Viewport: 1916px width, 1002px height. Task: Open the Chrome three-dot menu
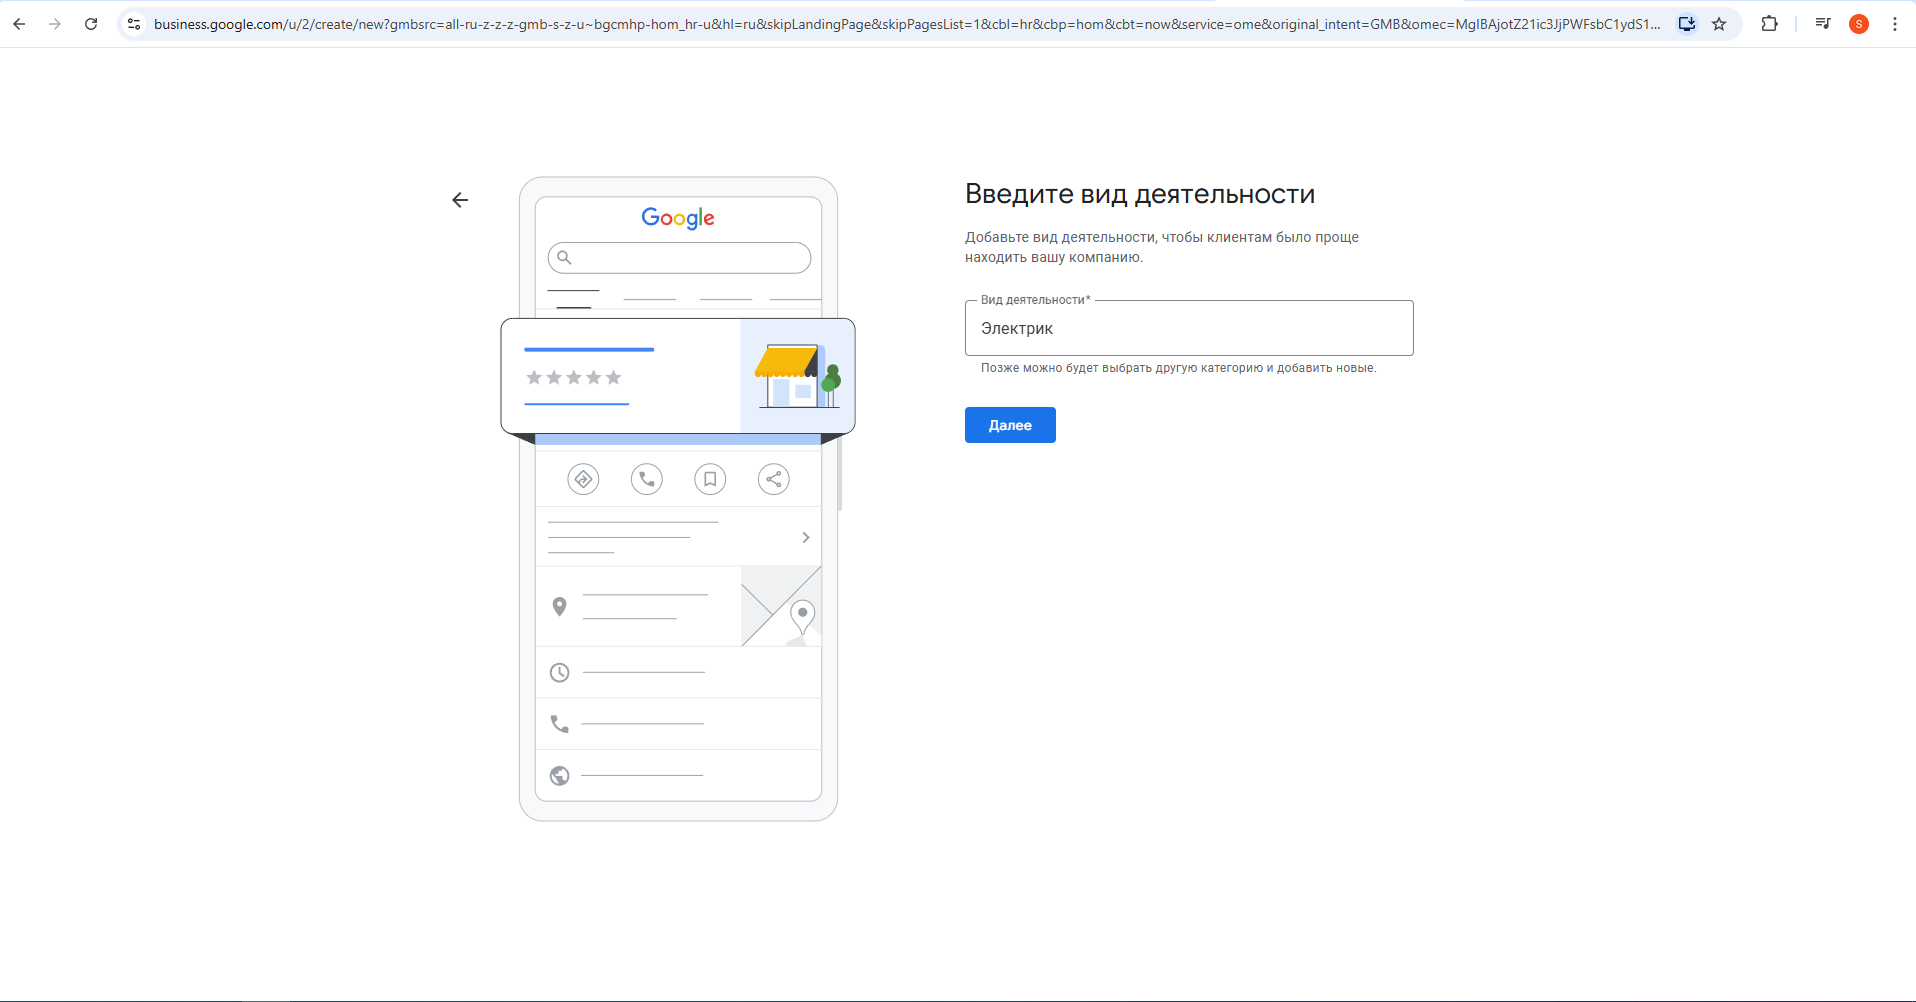[x=1895, y=24]
